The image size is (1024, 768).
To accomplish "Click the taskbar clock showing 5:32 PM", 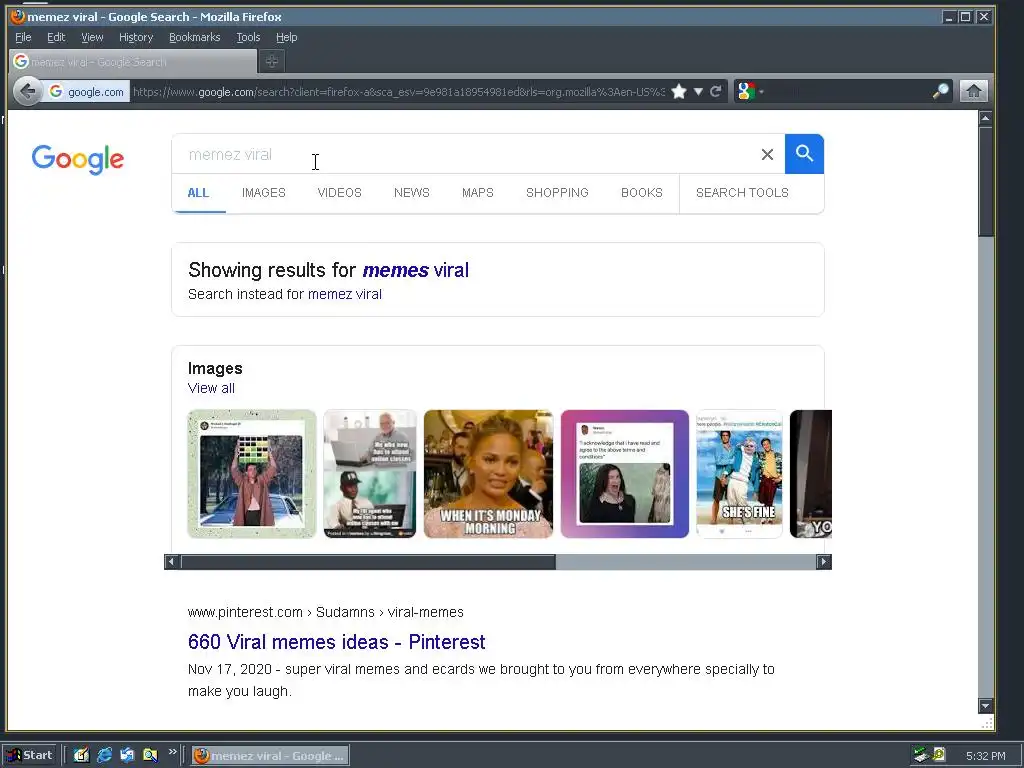I will pyautogui.click(x=985, y=756).
